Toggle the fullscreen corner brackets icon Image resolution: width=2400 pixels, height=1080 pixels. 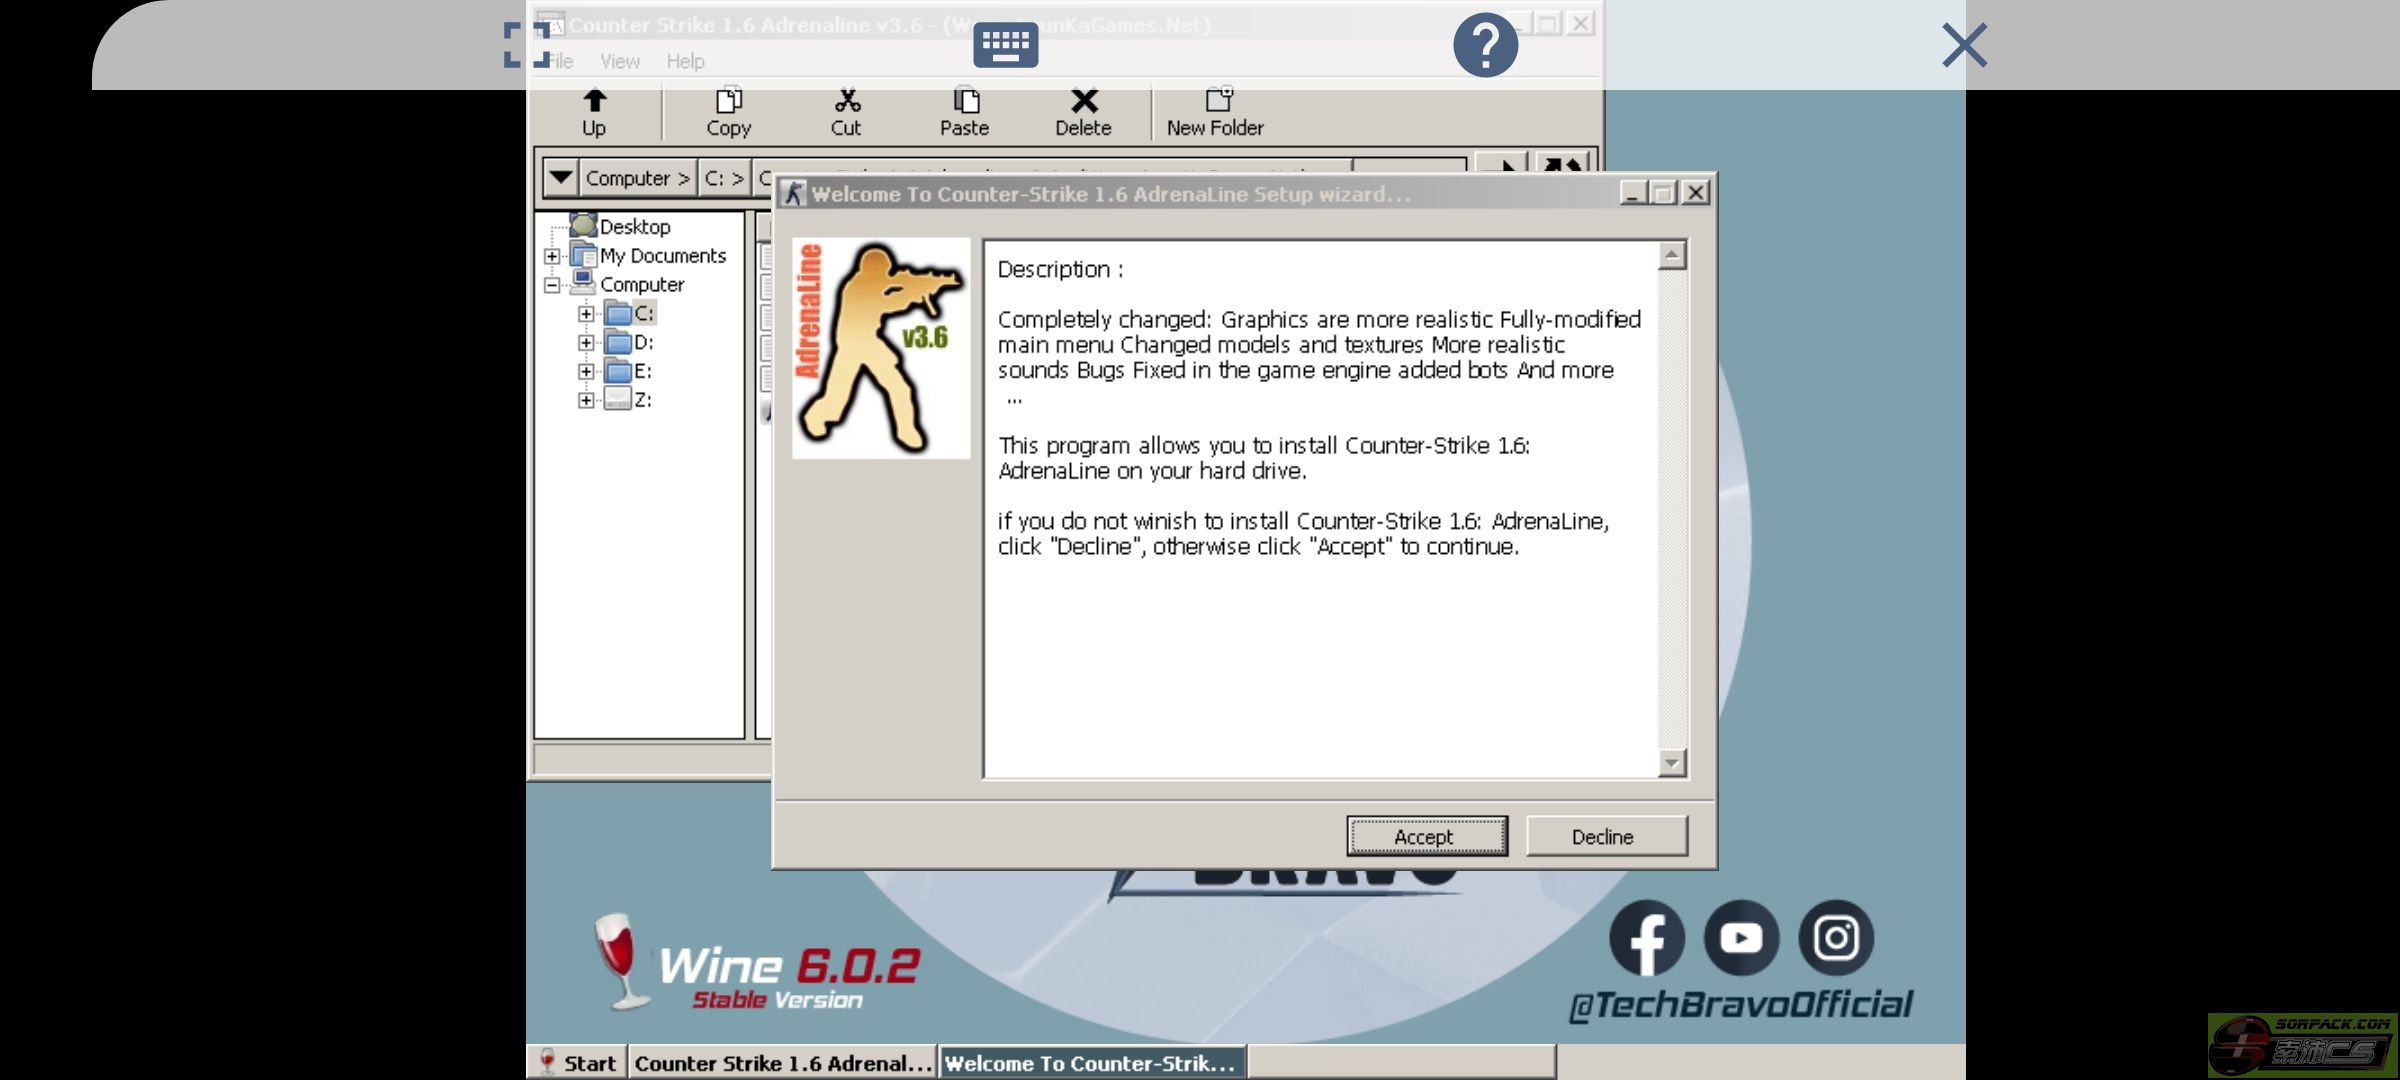(x=526, y=45)
